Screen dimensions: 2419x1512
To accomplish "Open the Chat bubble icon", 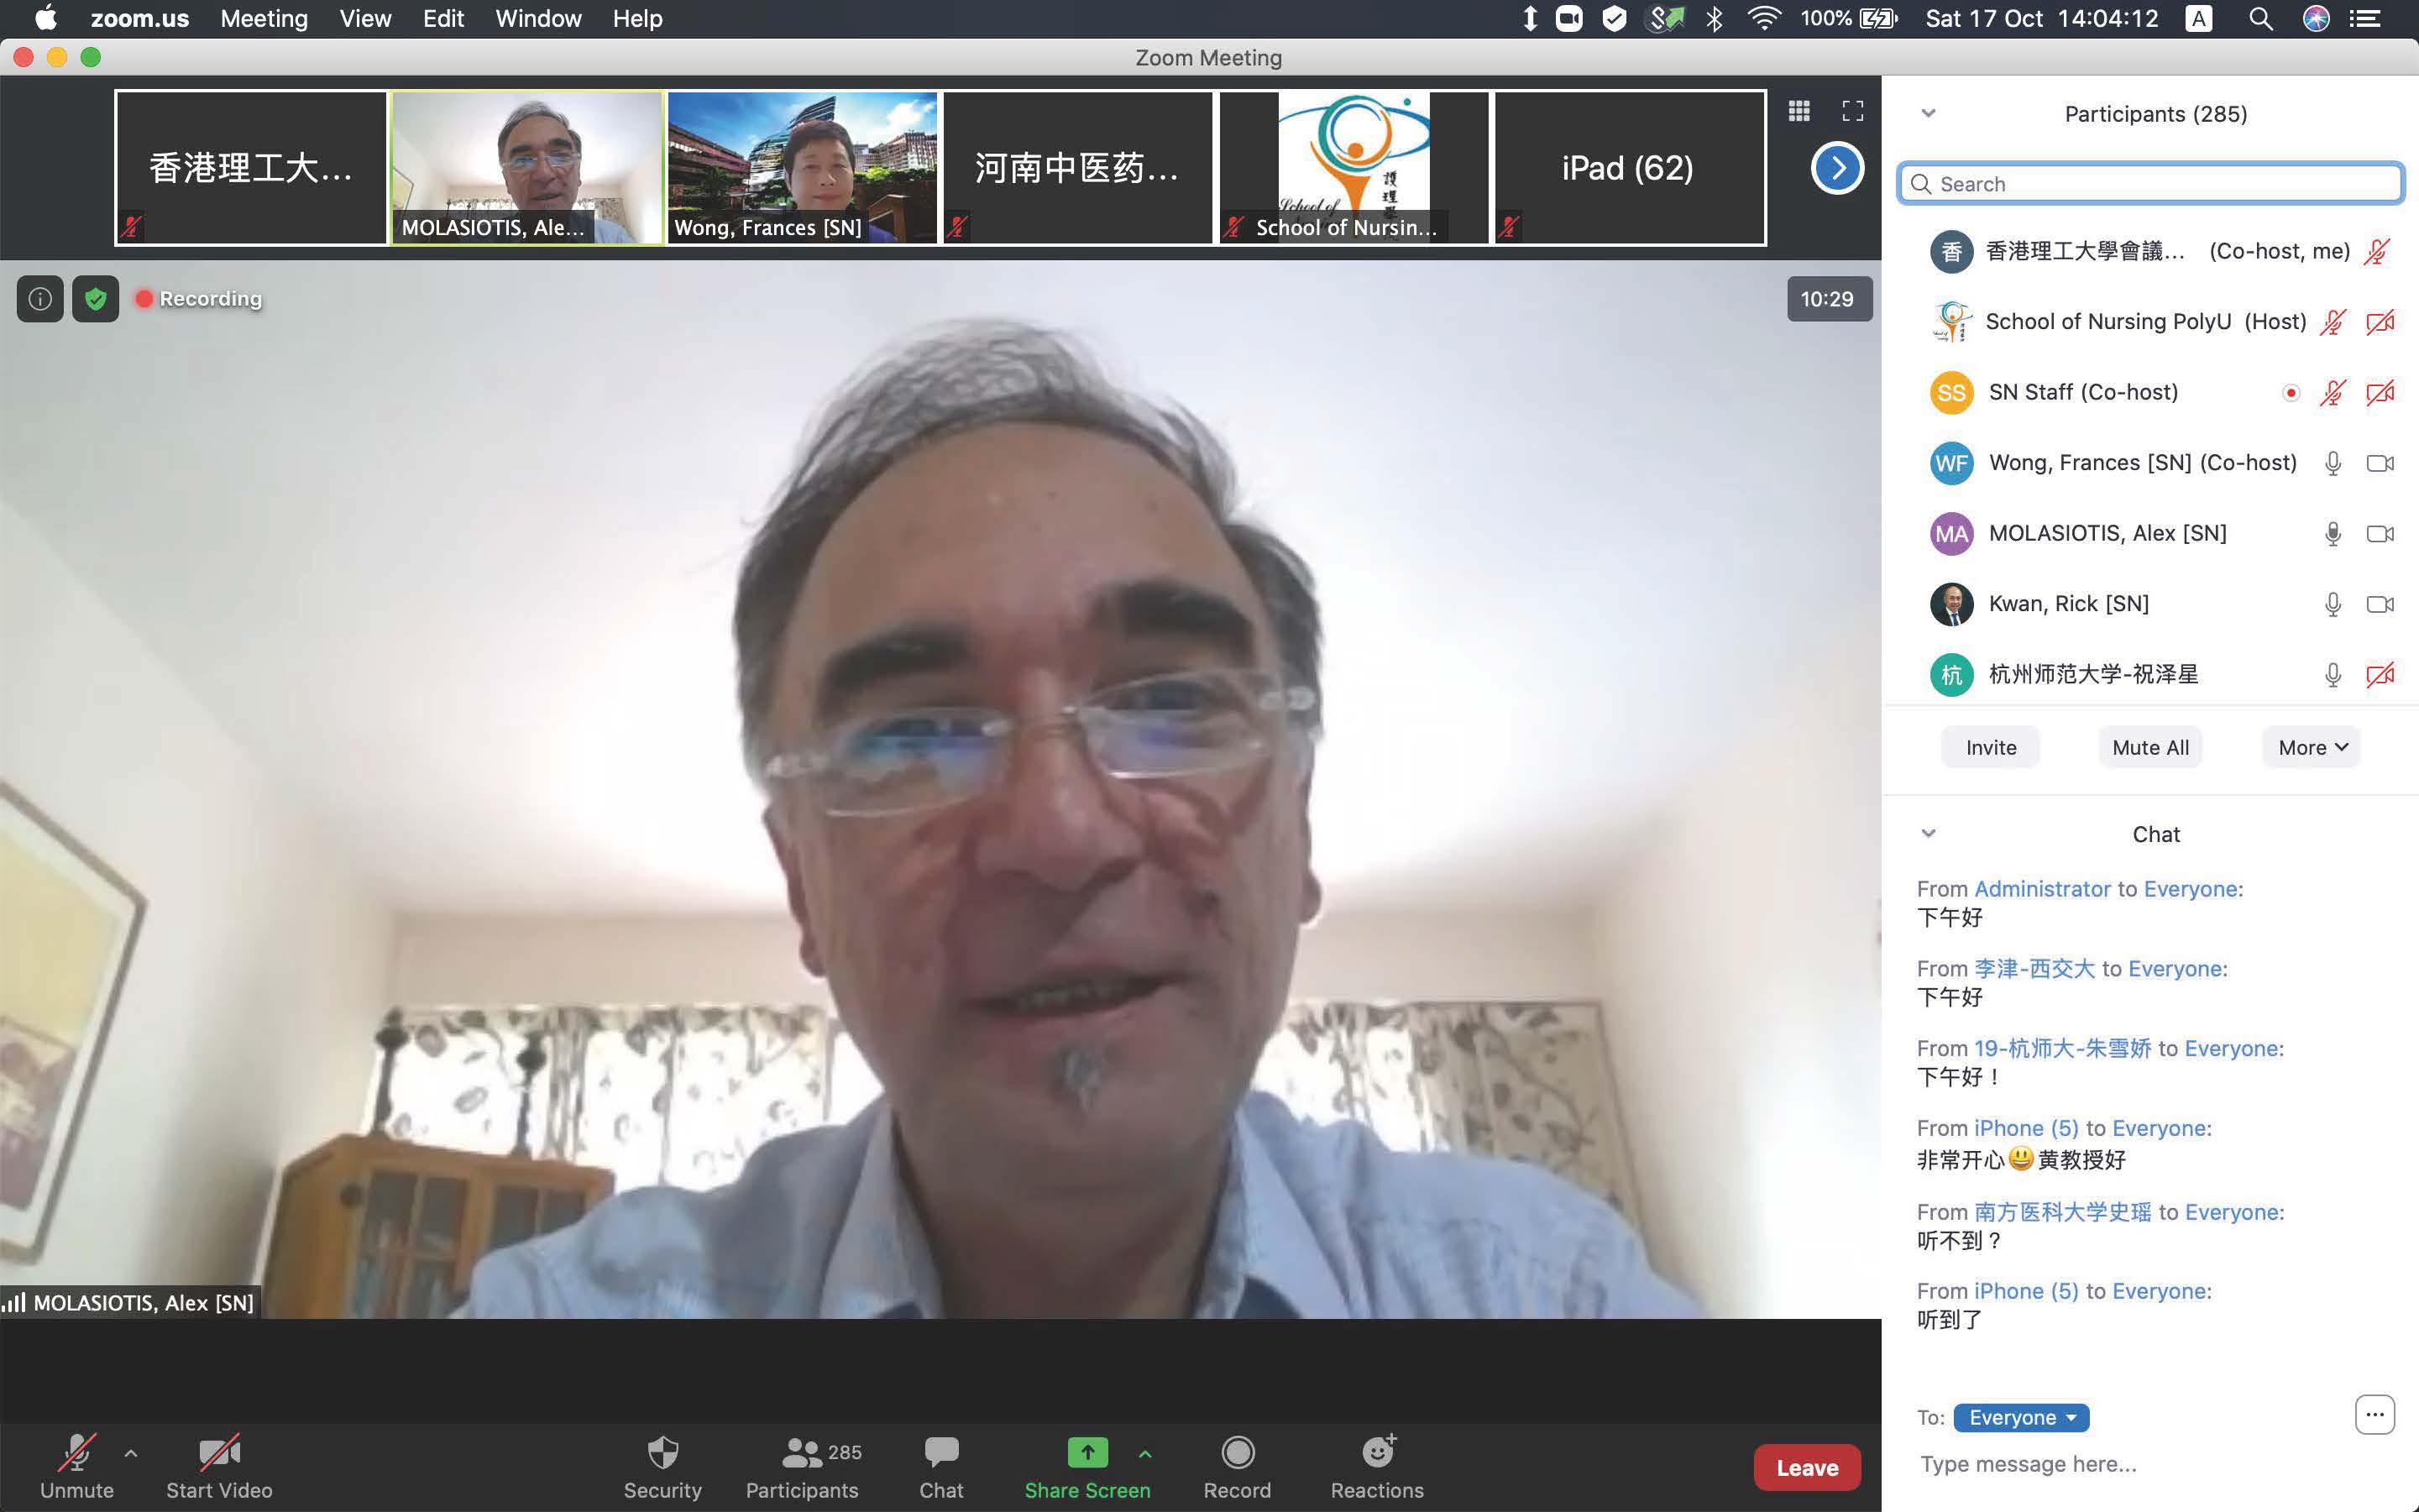I will [x=941, y=1453].
